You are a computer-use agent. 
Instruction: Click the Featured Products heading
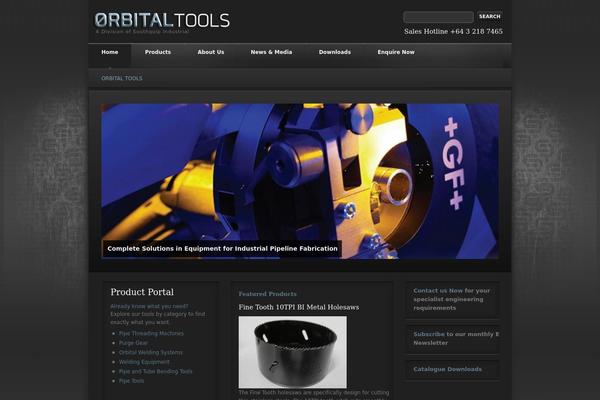267,294
